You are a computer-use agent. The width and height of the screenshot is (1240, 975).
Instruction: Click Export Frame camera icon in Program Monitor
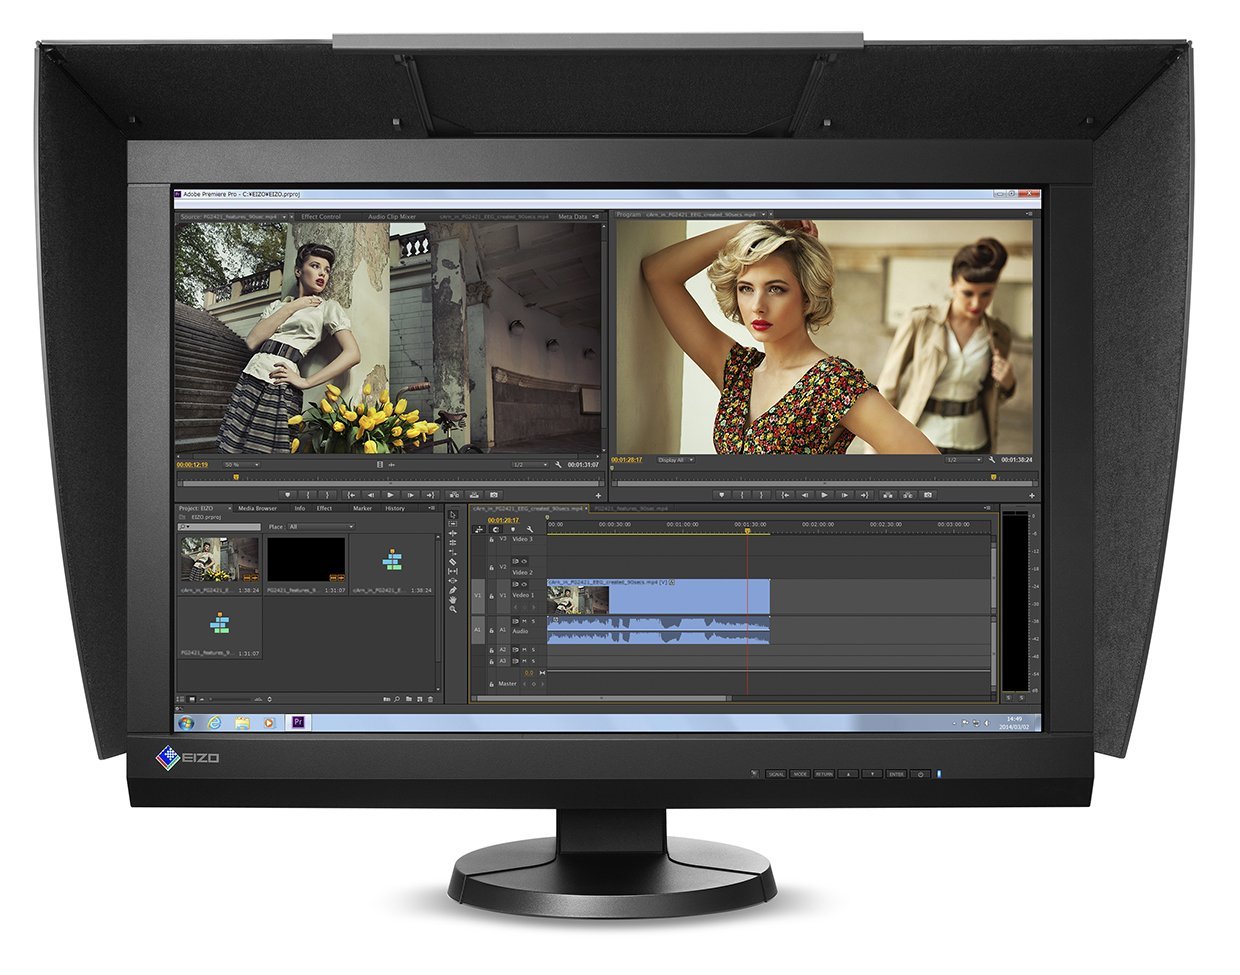[x=928, y=495]
